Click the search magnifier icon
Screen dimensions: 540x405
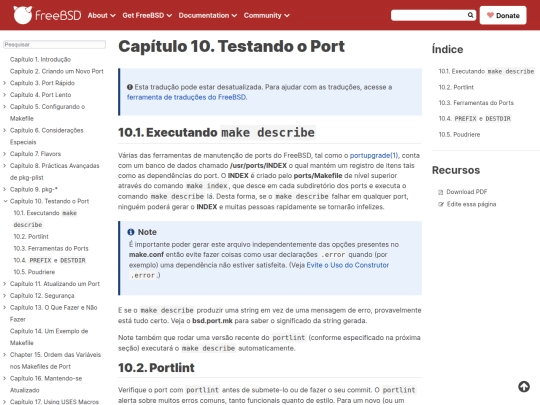point(470,15)
